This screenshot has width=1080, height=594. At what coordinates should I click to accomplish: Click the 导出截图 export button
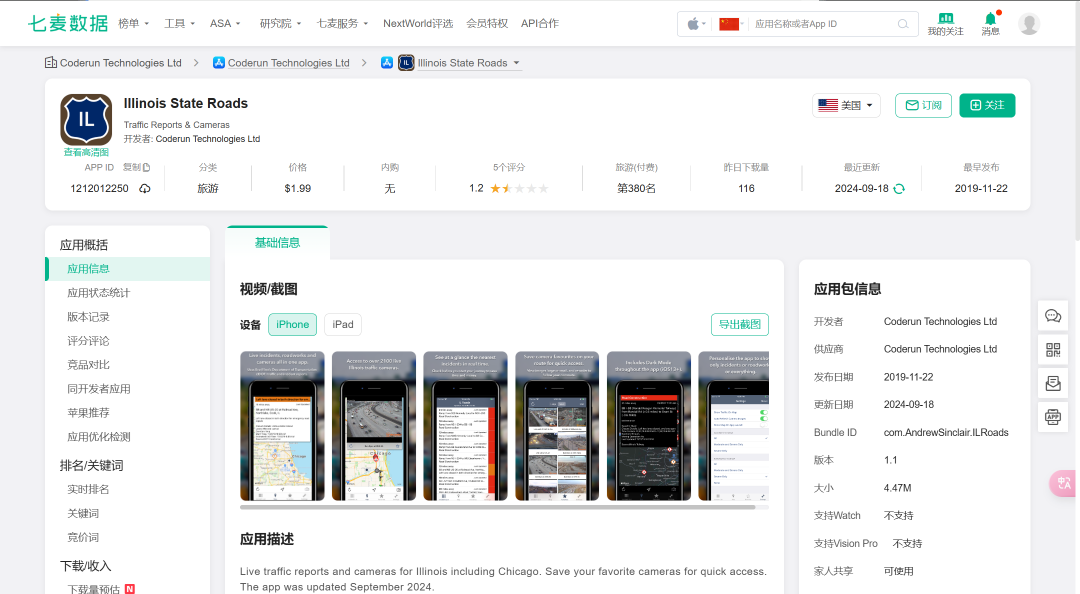pyautogui.click(x=740, y=325)
